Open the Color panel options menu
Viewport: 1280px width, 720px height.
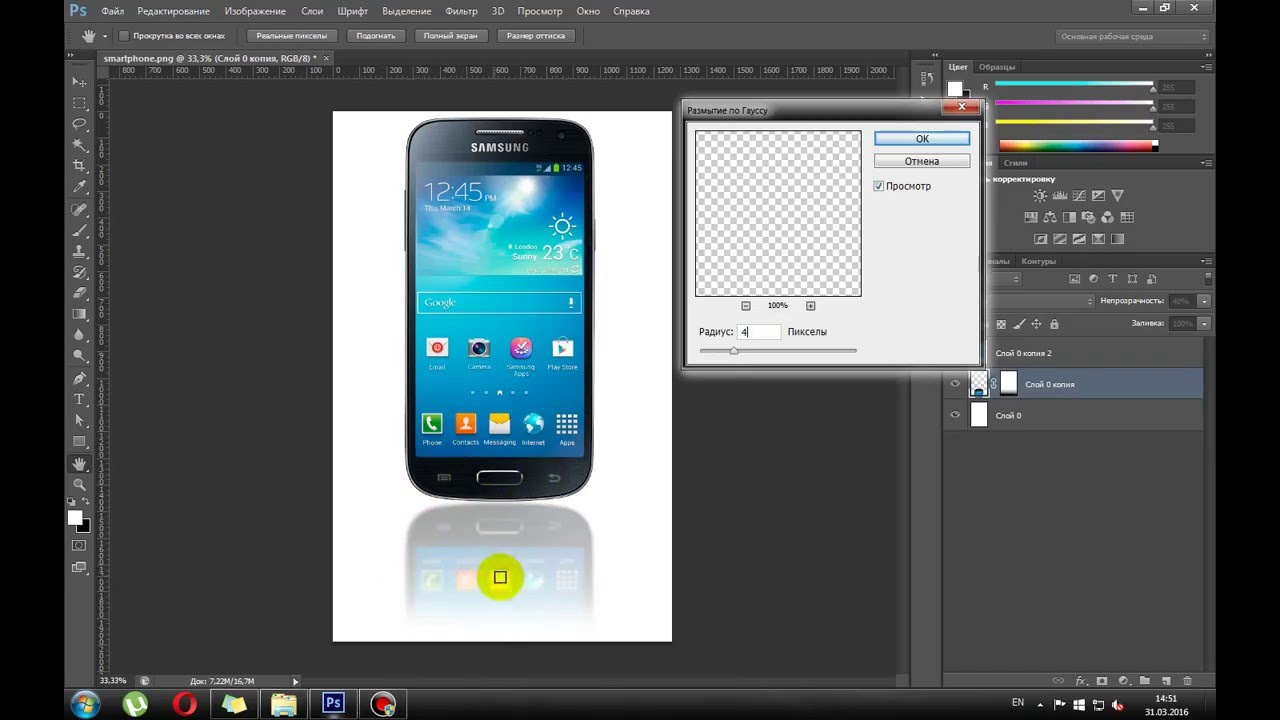coord(1205,67)
